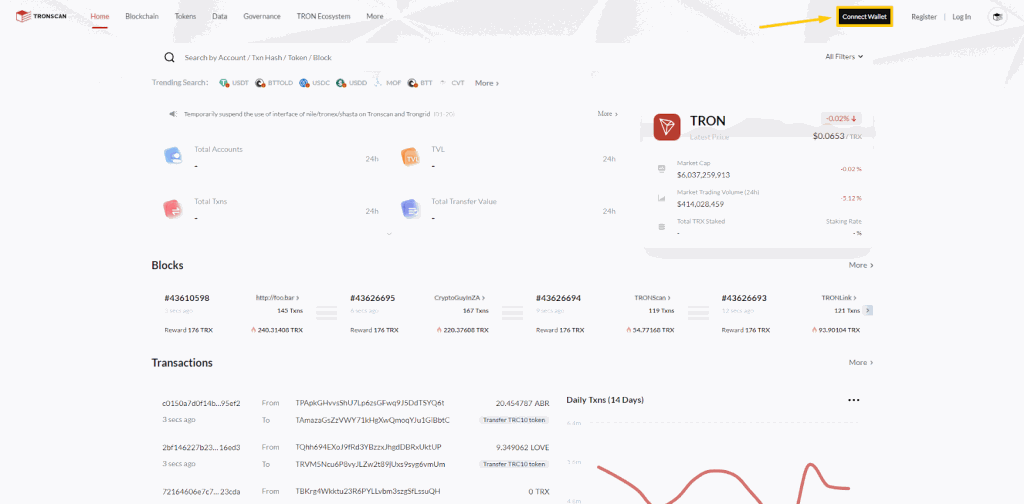The image size is (1024, 504).
Task: Open address TQhh694EXoJ9fRd3YBzzxJhgdDBRxUktUP
Action: click(368, 447)
